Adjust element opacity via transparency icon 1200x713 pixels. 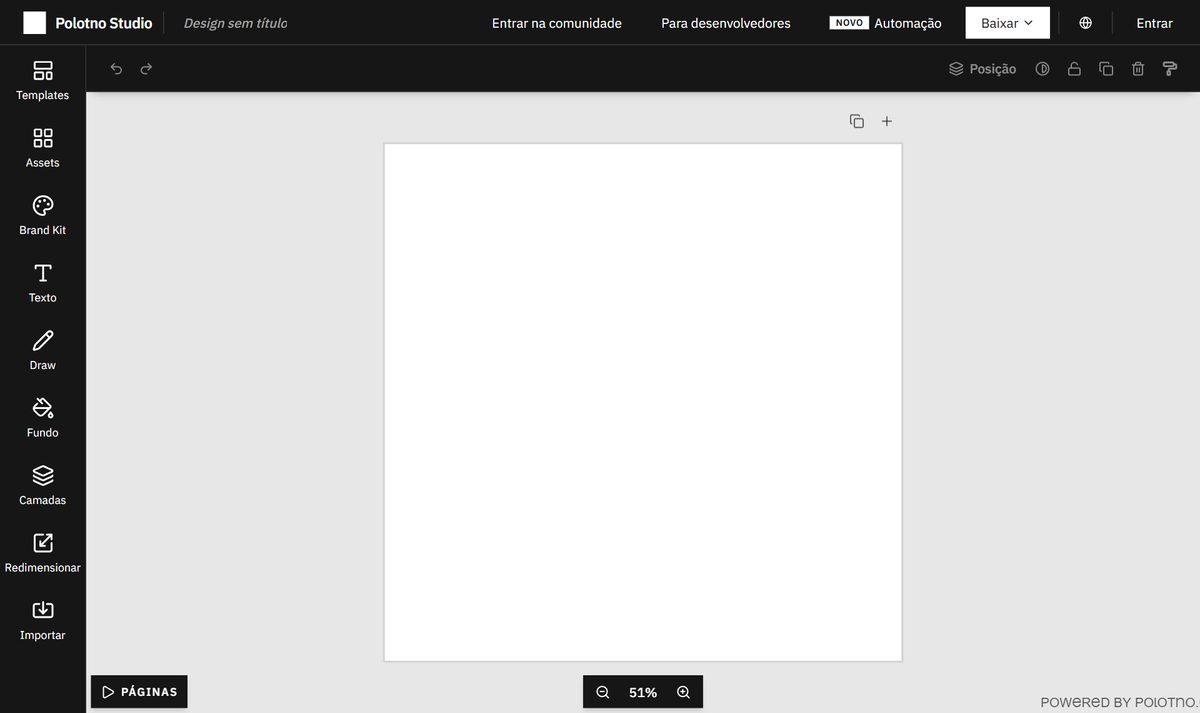pos(1043,69)
